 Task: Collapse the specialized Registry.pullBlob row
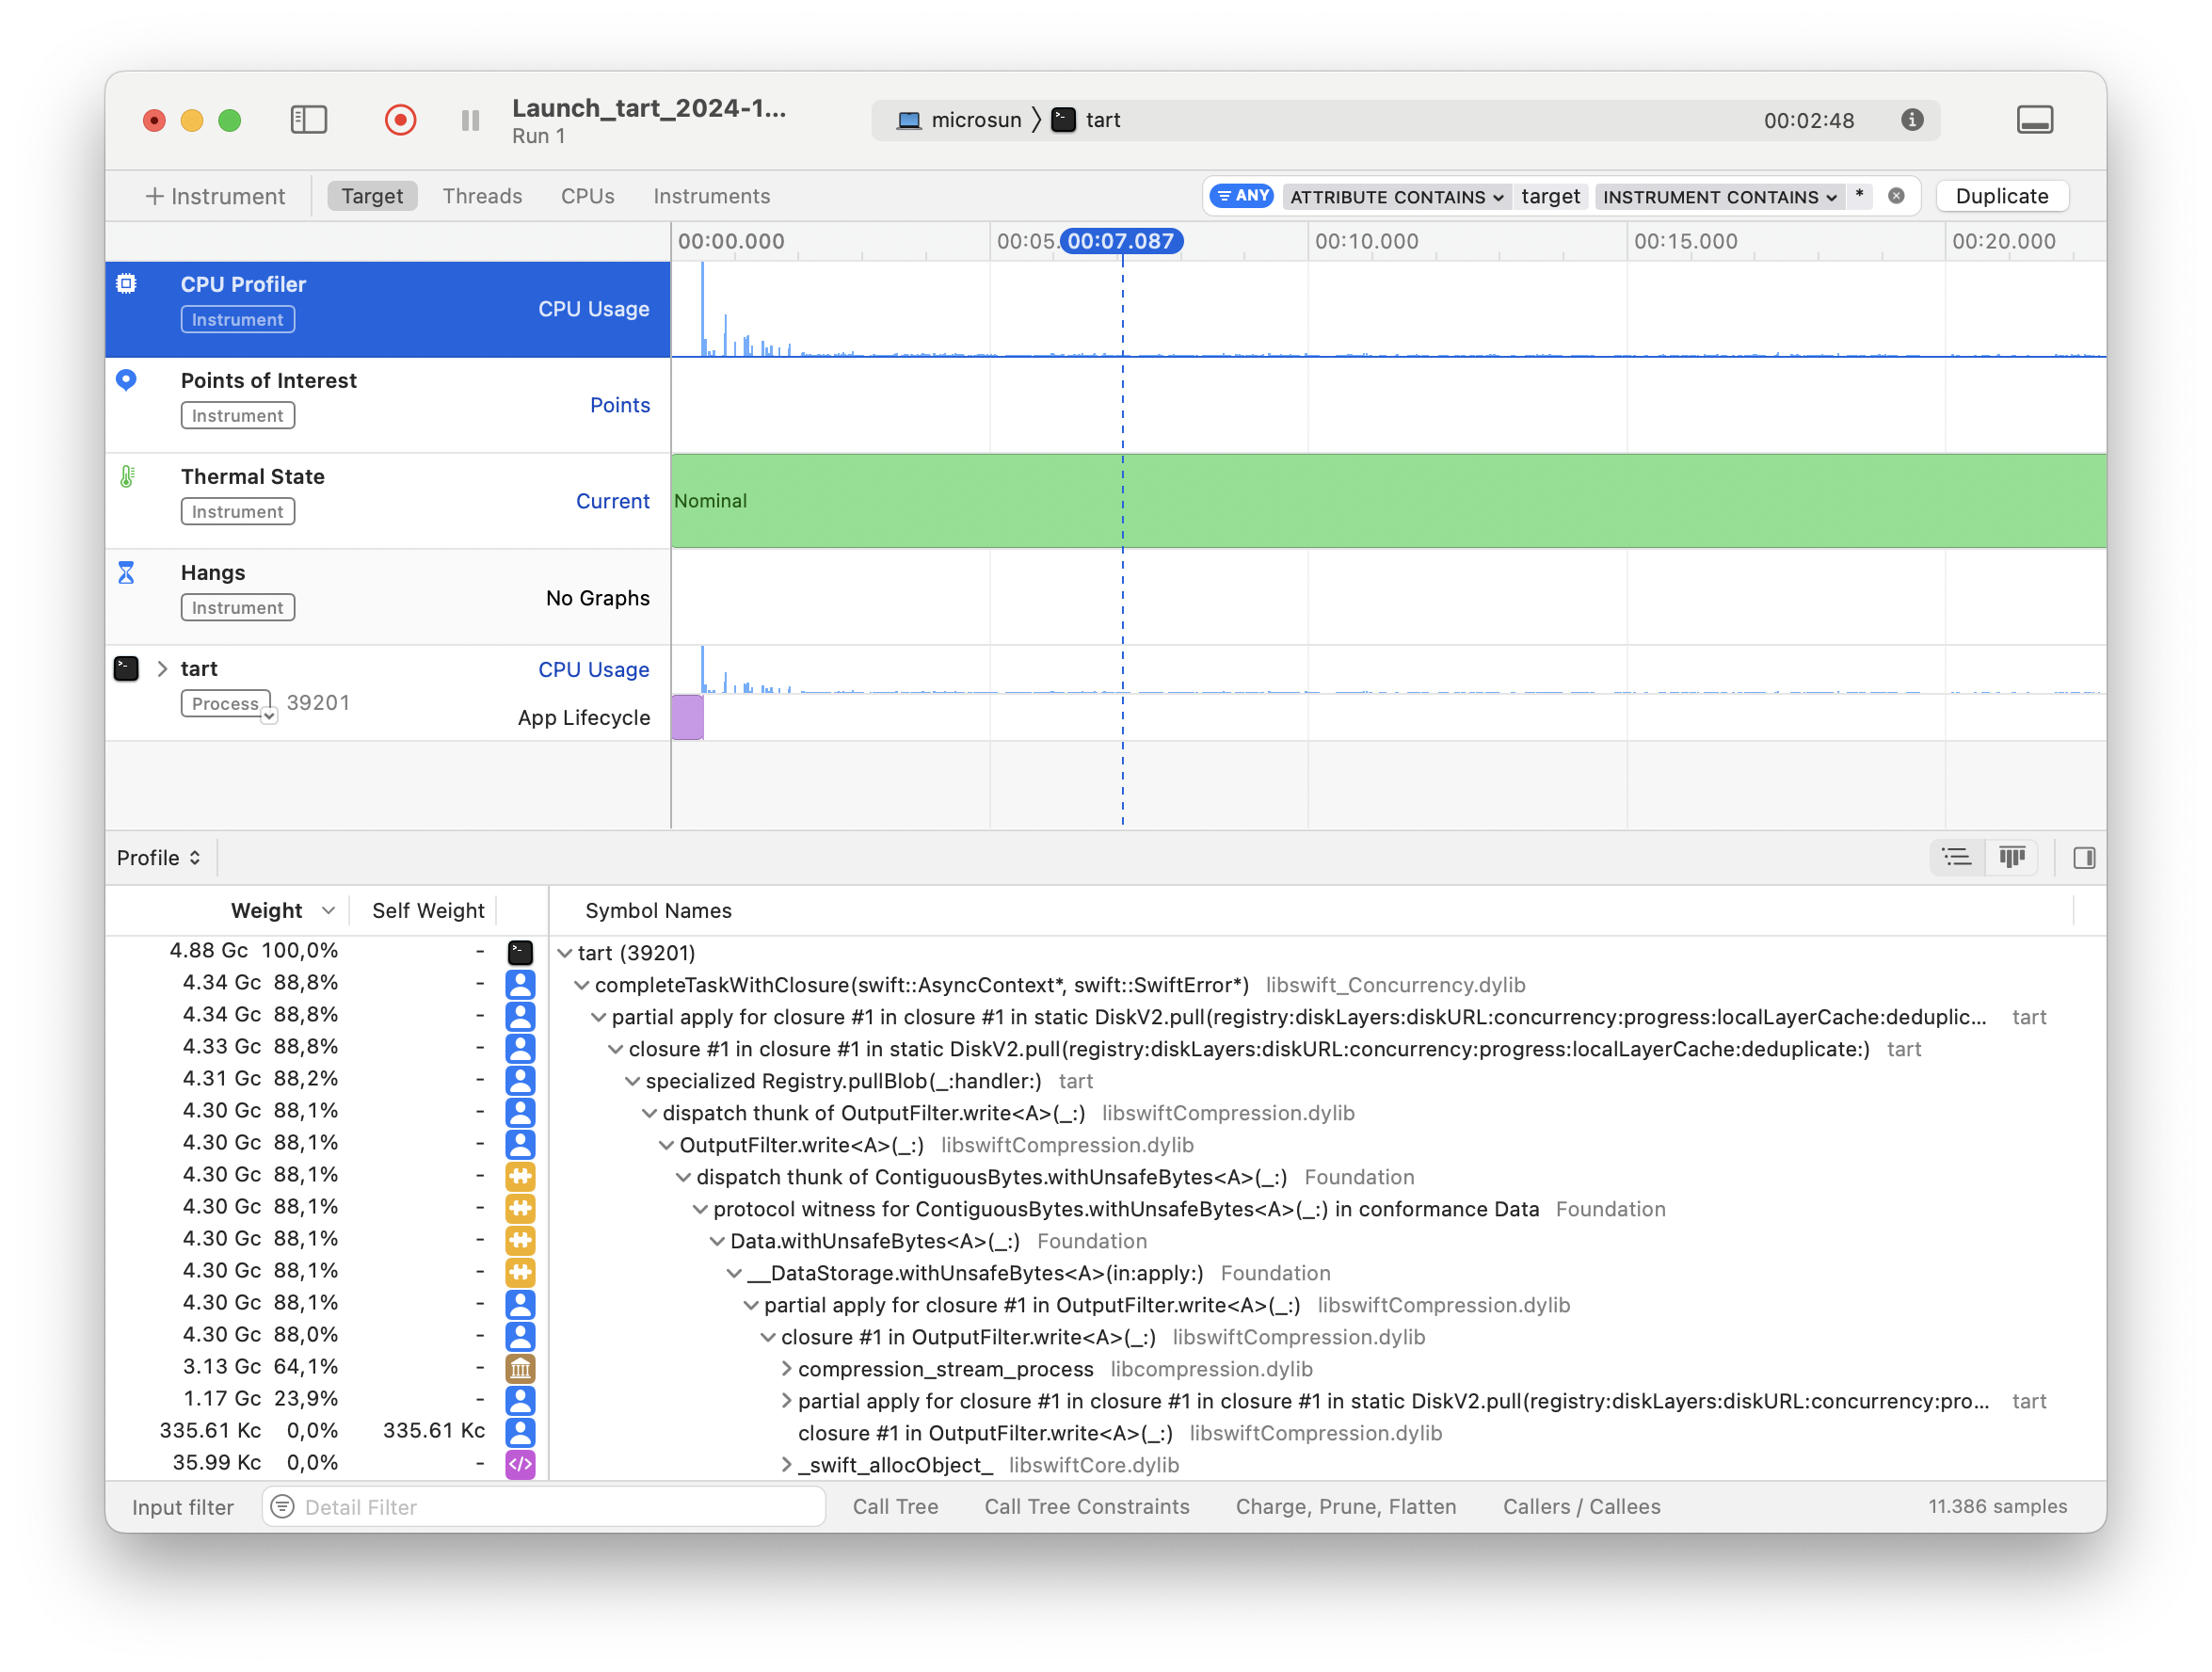tap(632, 1081)
